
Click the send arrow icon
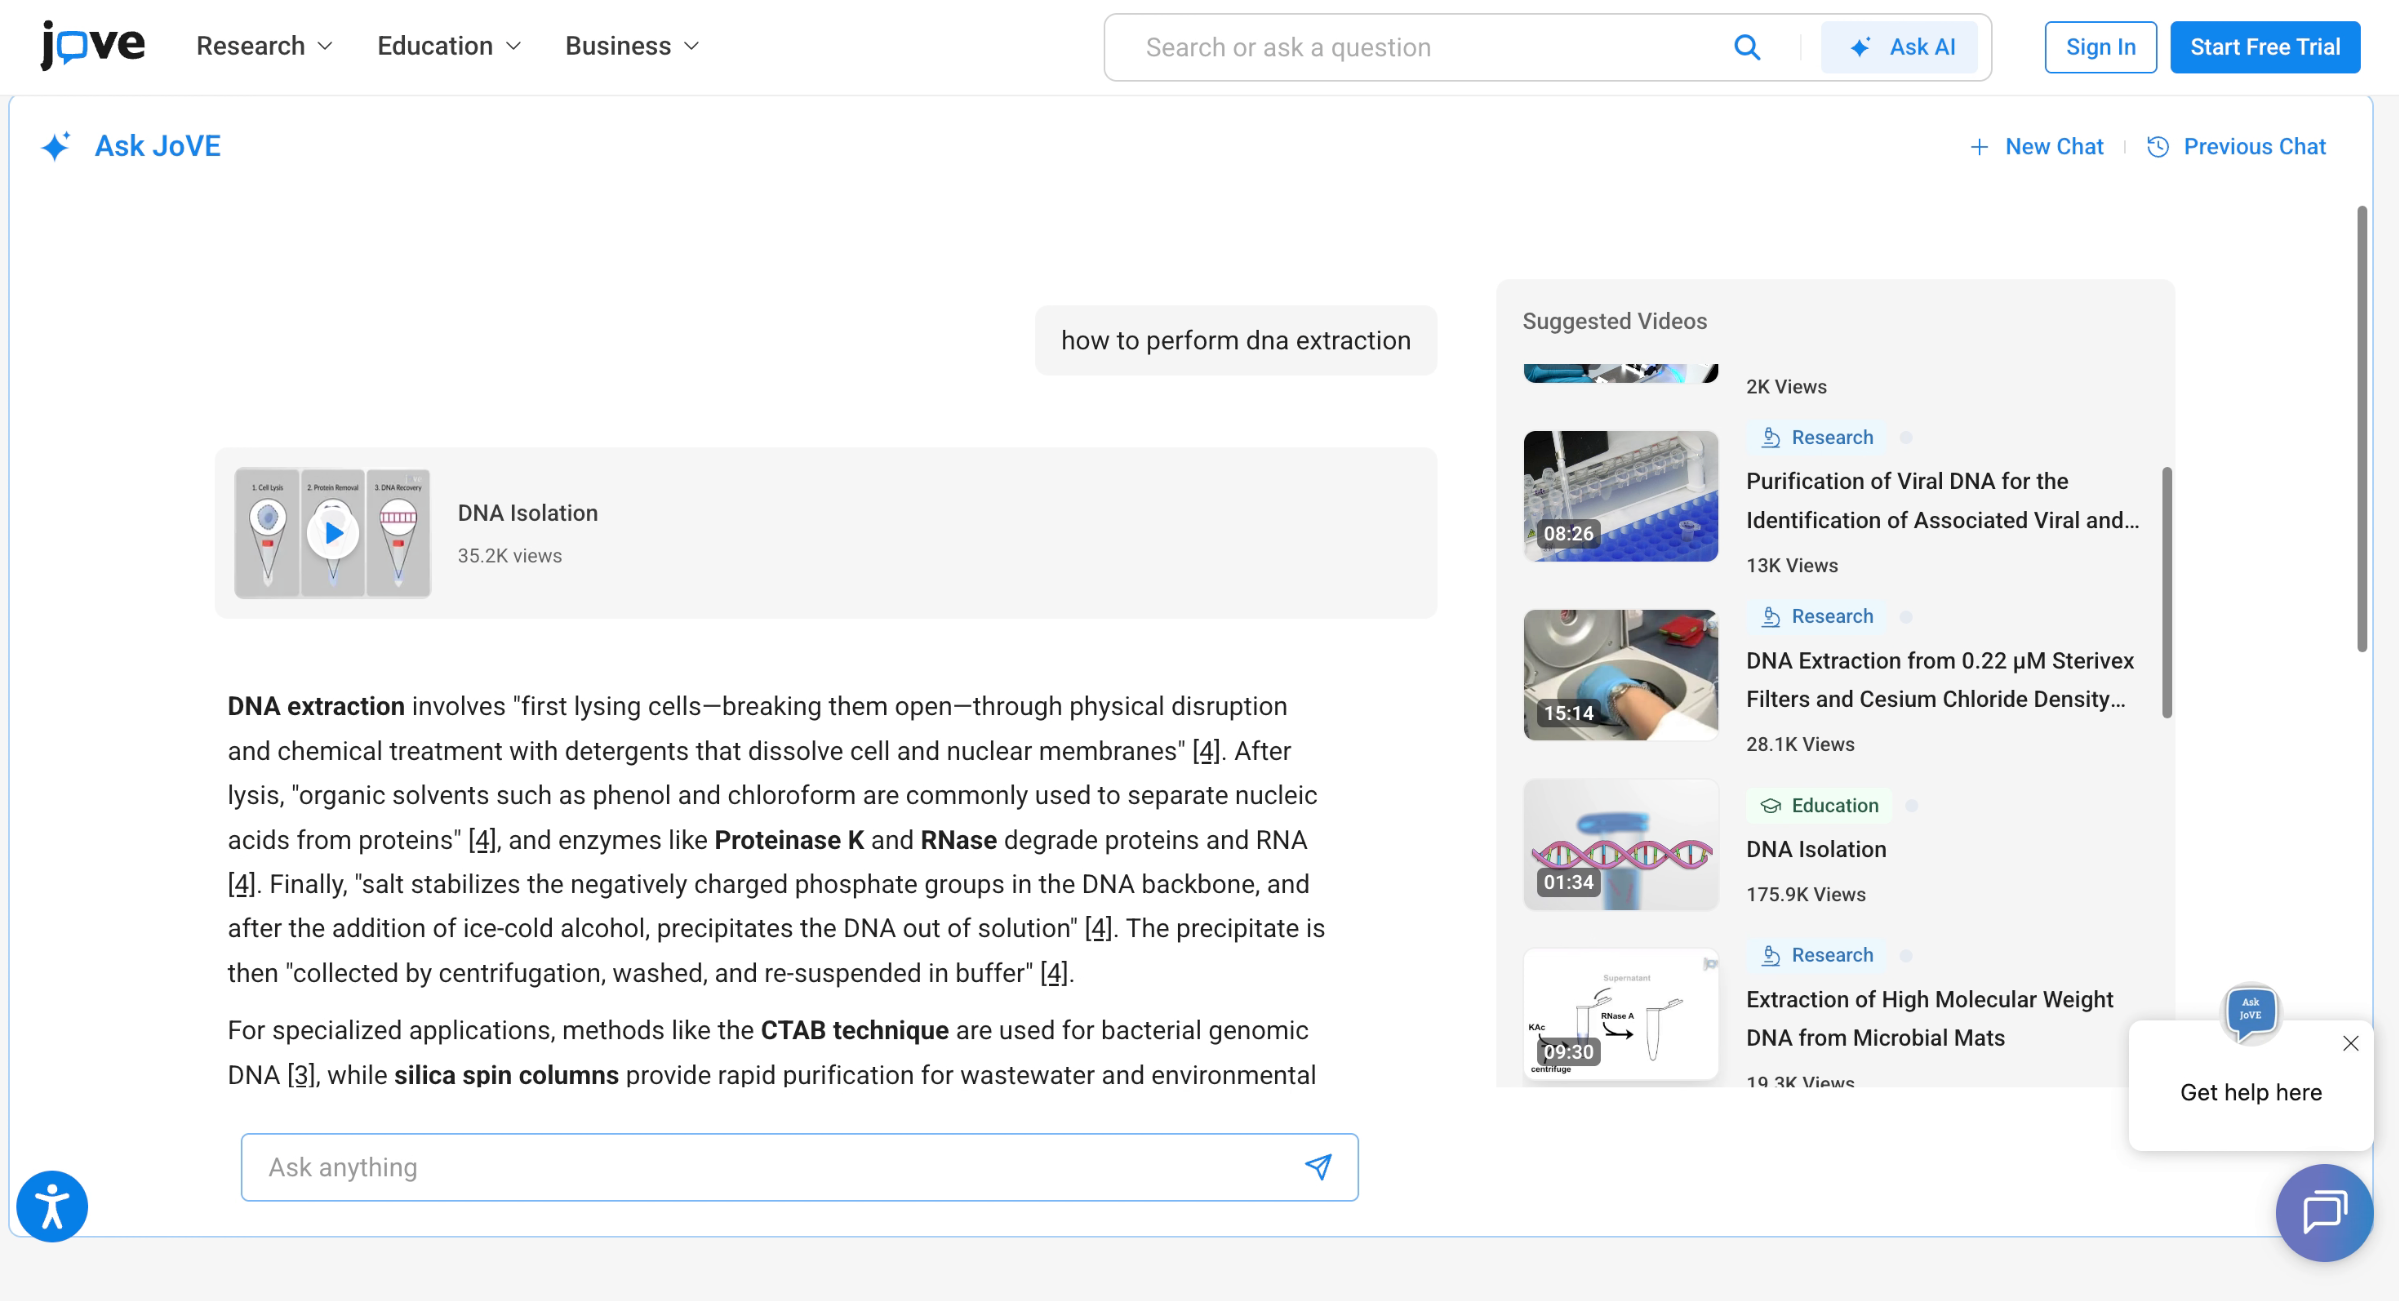[1318, 1166]
